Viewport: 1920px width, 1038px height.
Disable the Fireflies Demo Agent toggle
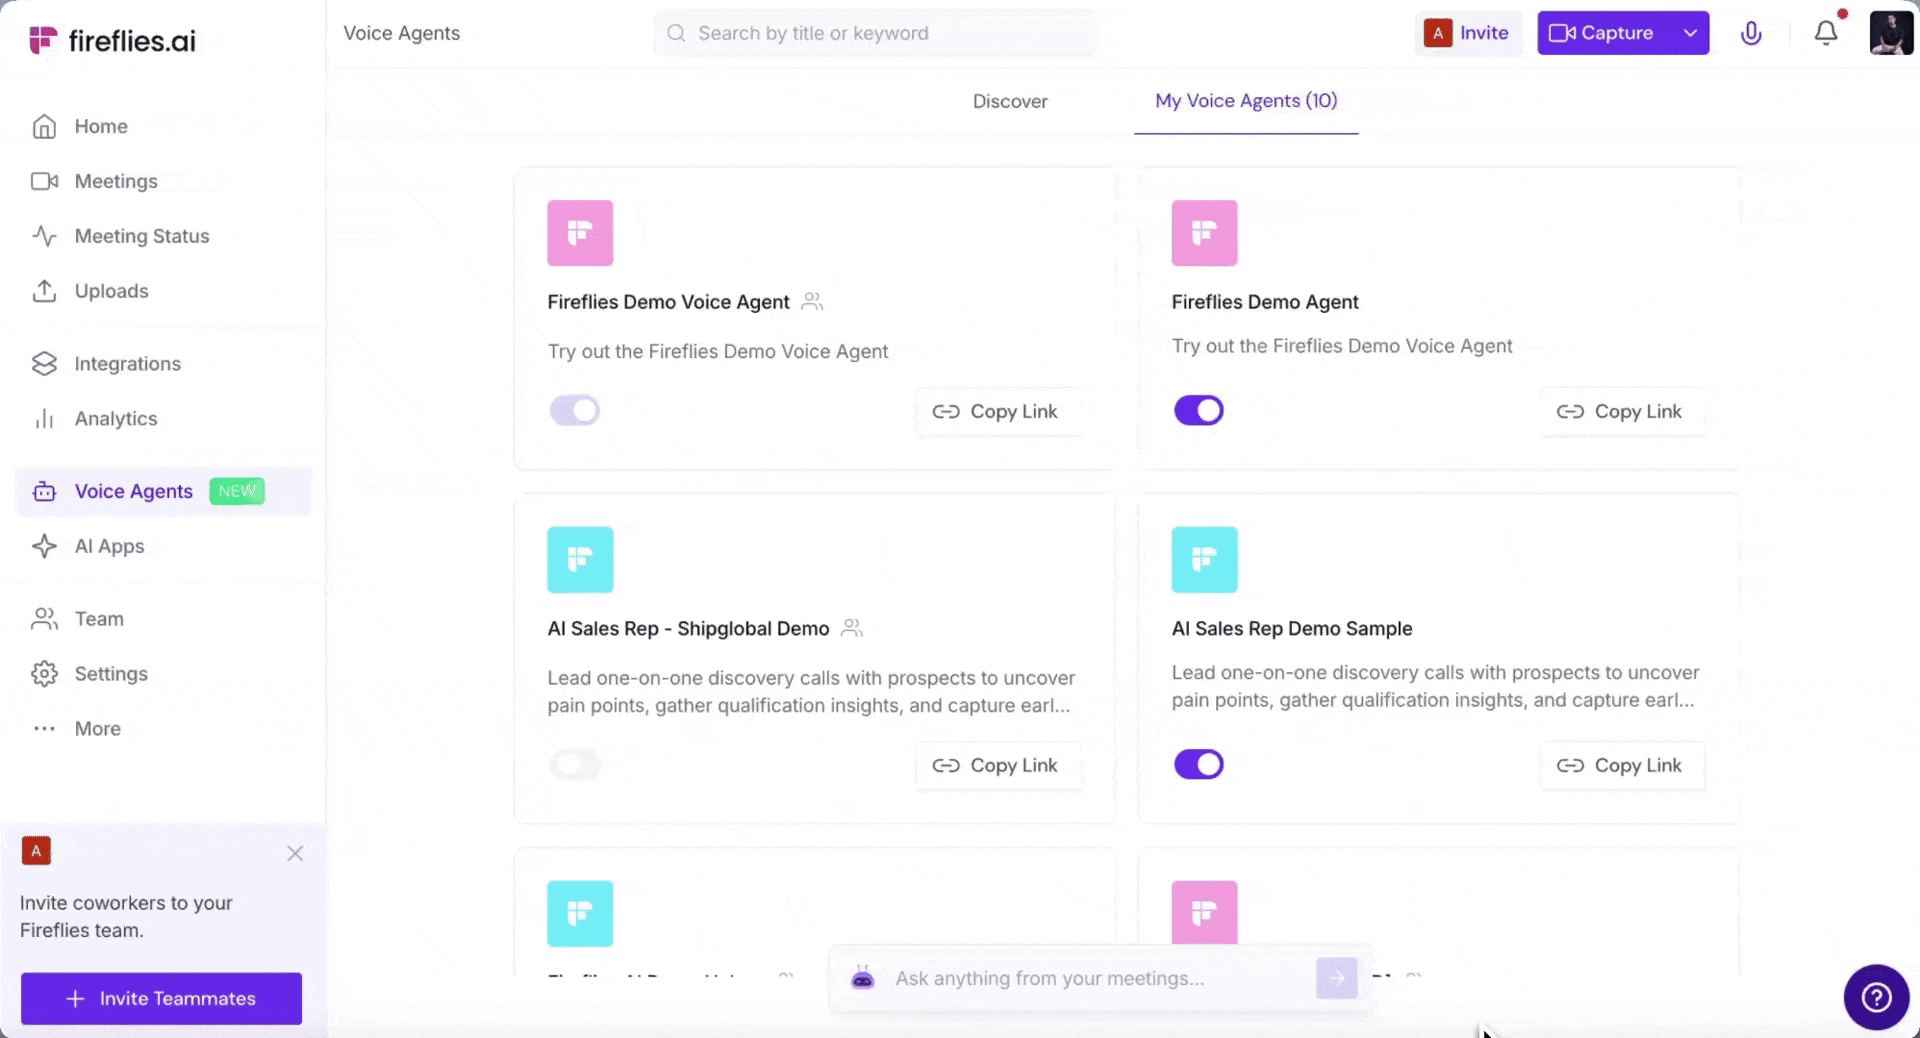point(1199,410)
